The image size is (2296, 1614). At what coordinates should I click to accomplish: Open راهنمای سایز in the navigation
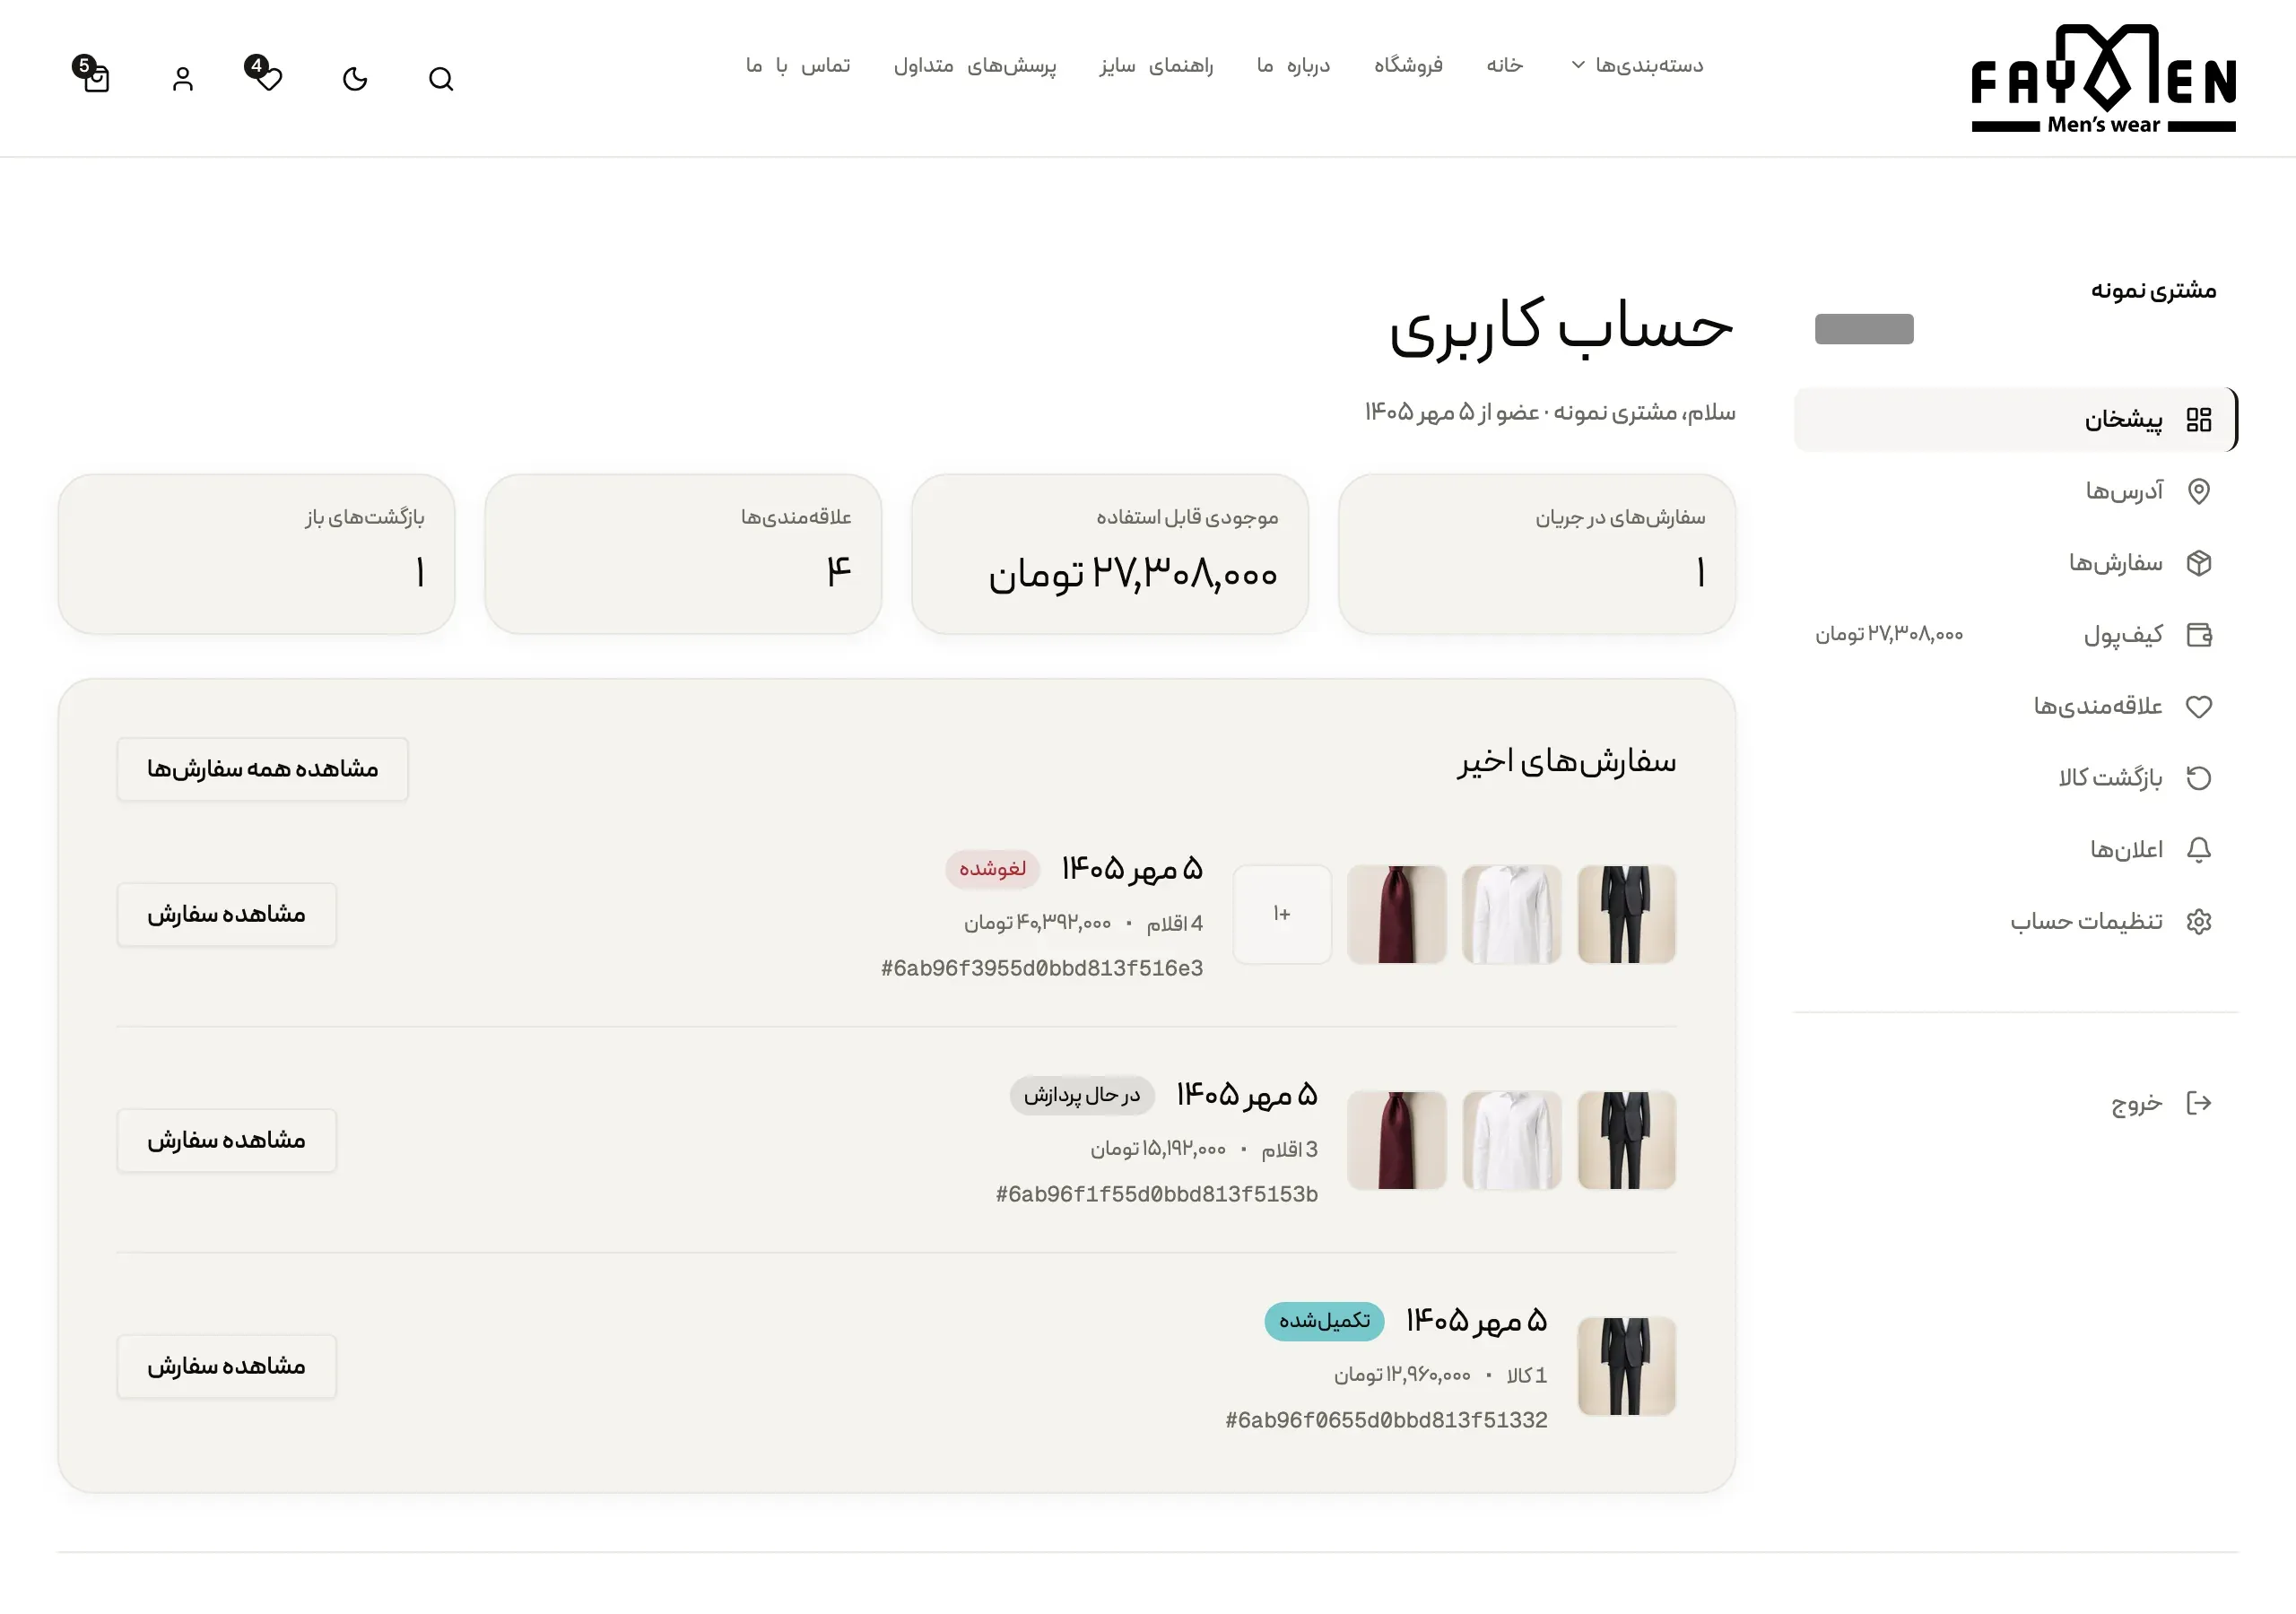pos(1156,65)
